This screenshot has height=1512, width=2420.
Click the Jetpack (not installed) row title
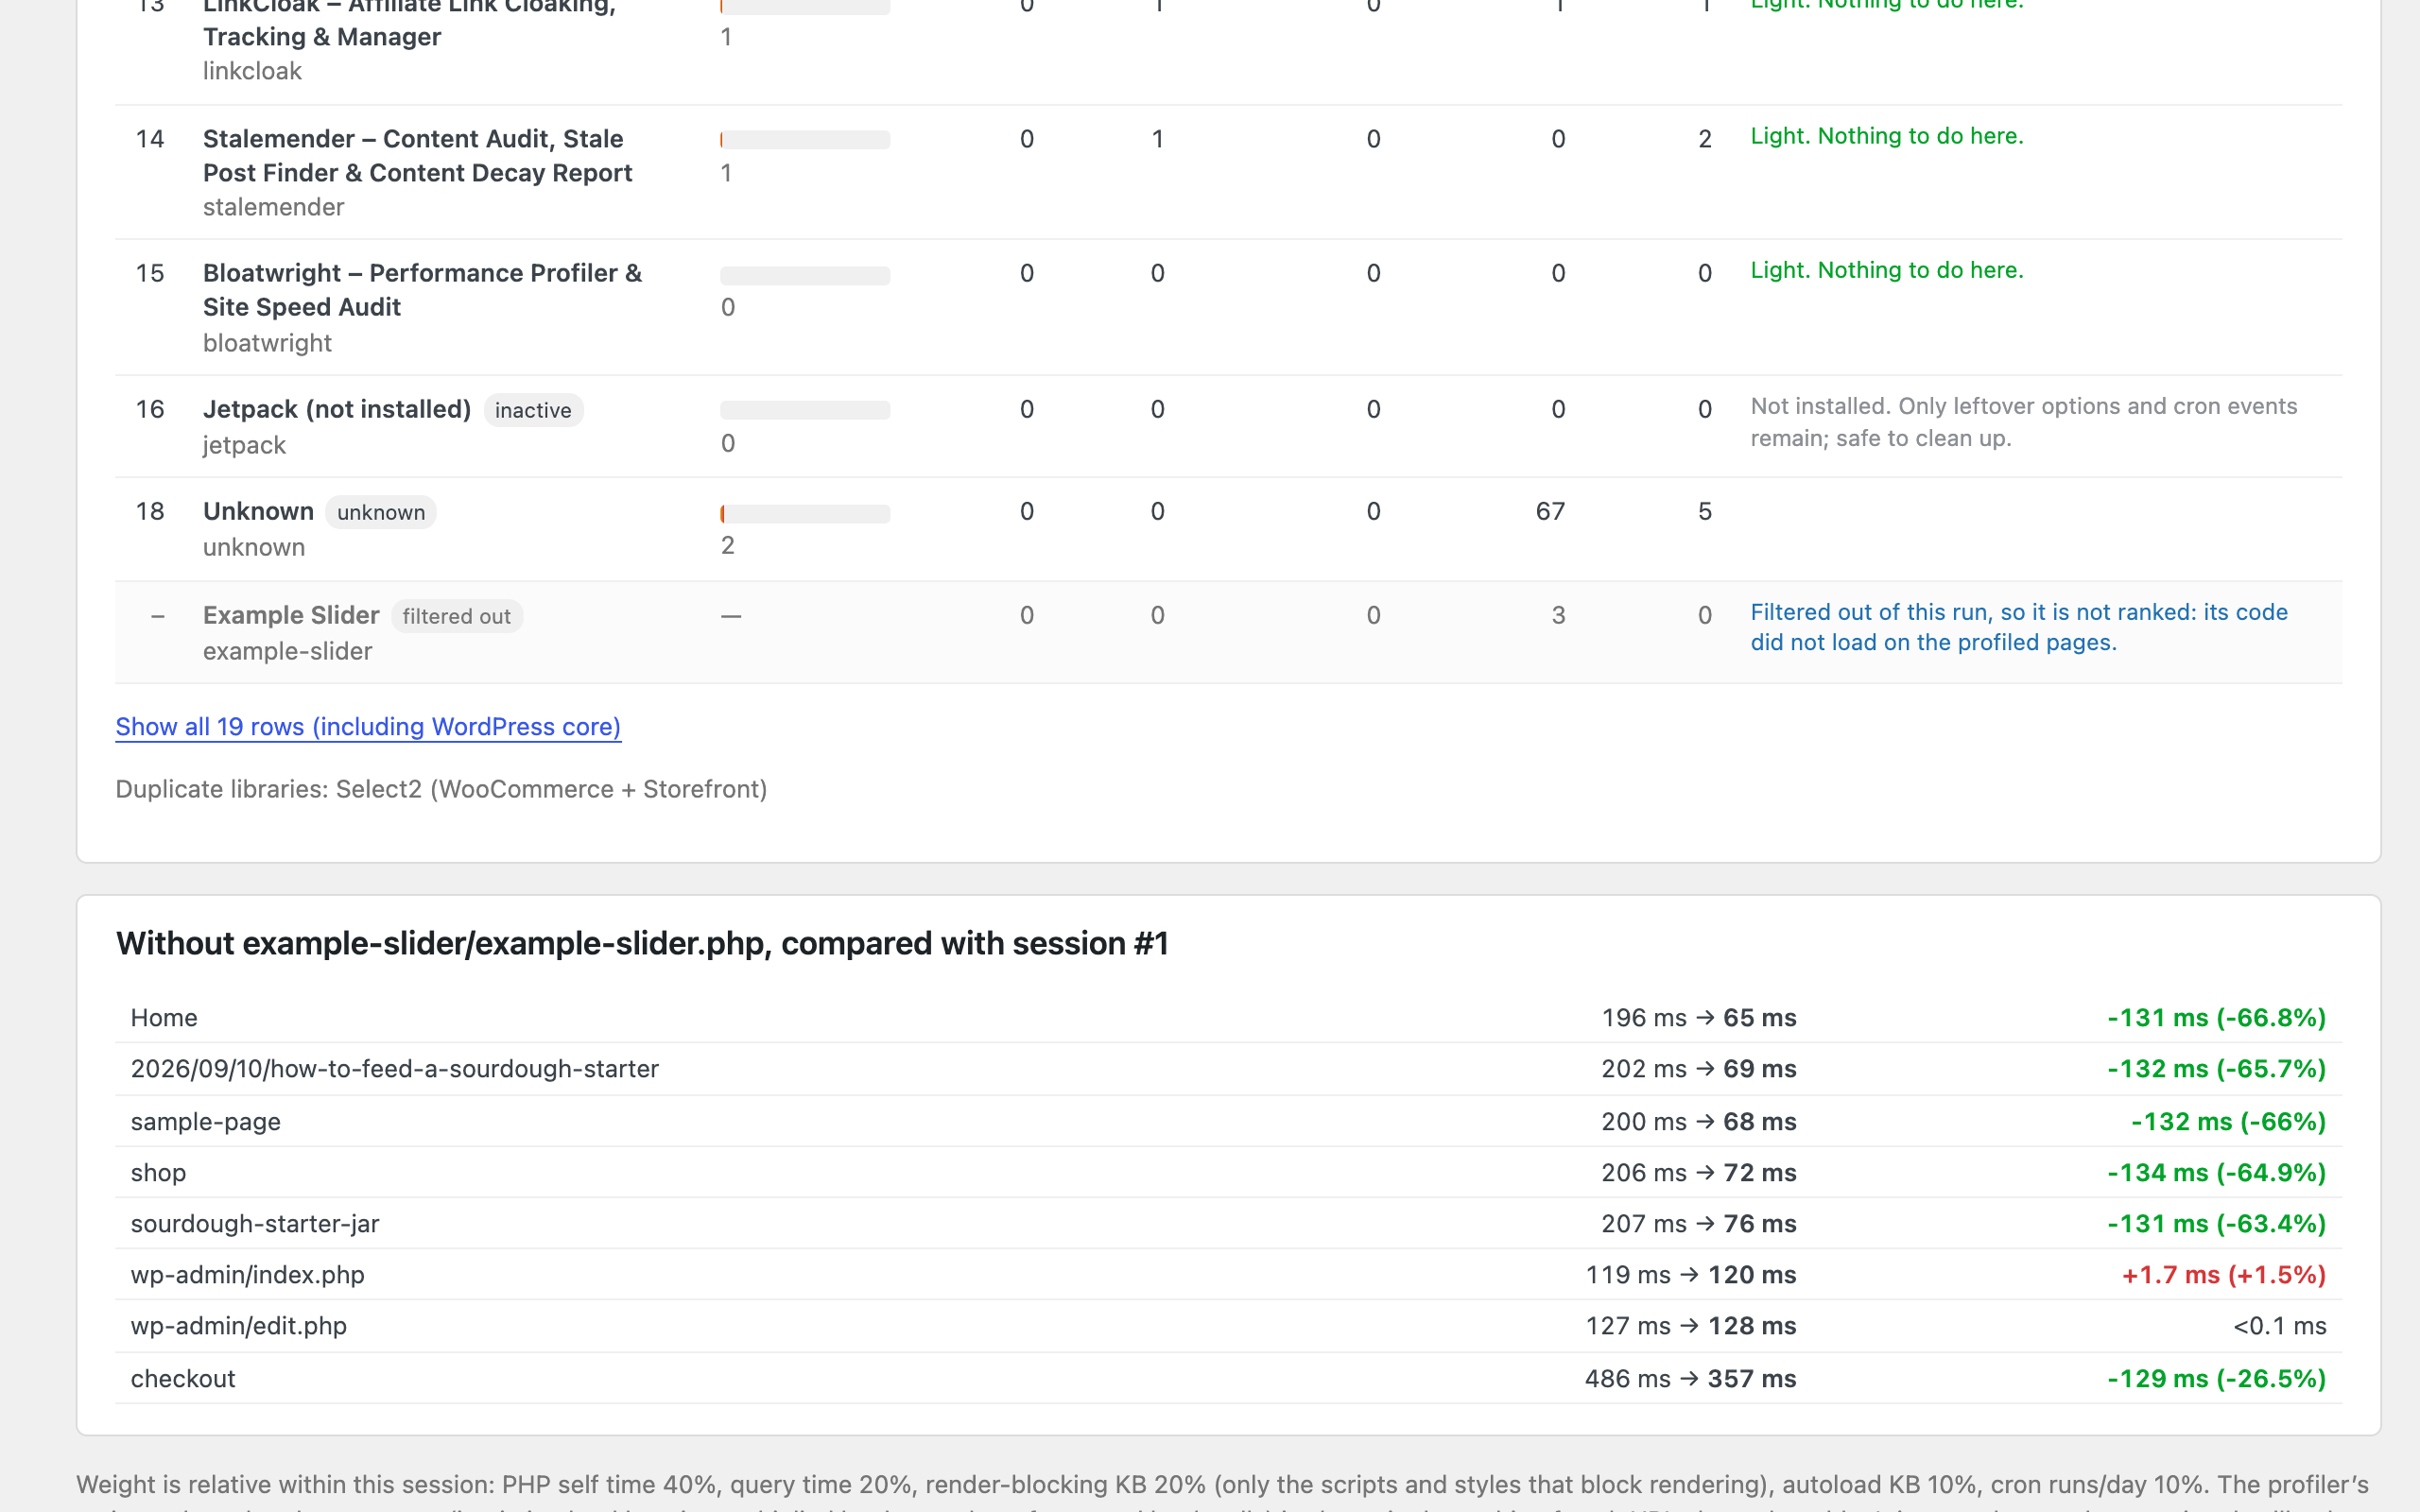(337, 409)
